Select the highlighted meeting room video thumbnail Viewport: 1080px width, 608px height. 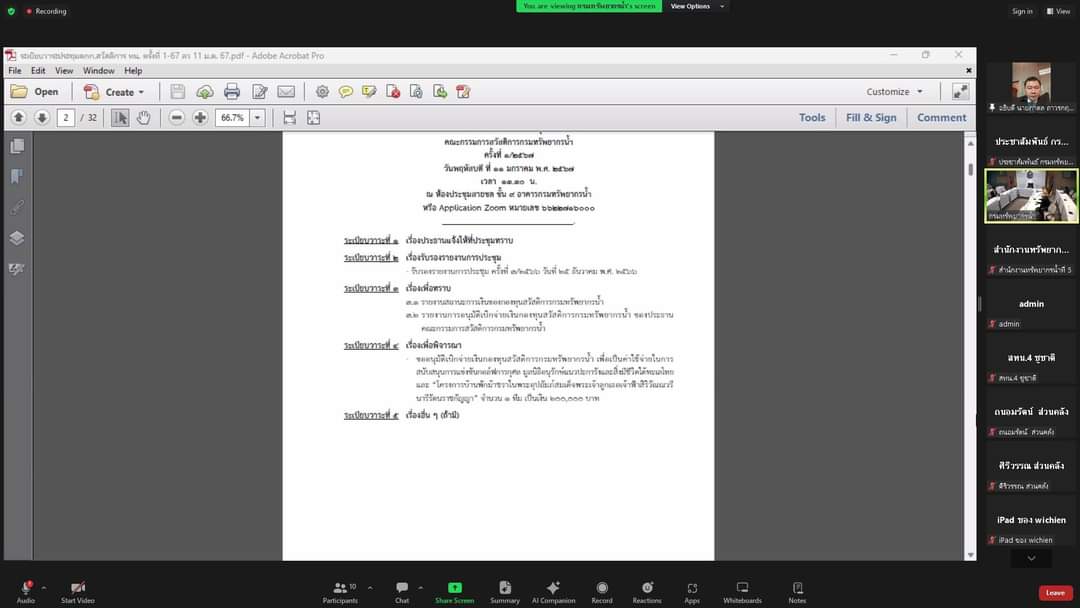point(1031,196)
